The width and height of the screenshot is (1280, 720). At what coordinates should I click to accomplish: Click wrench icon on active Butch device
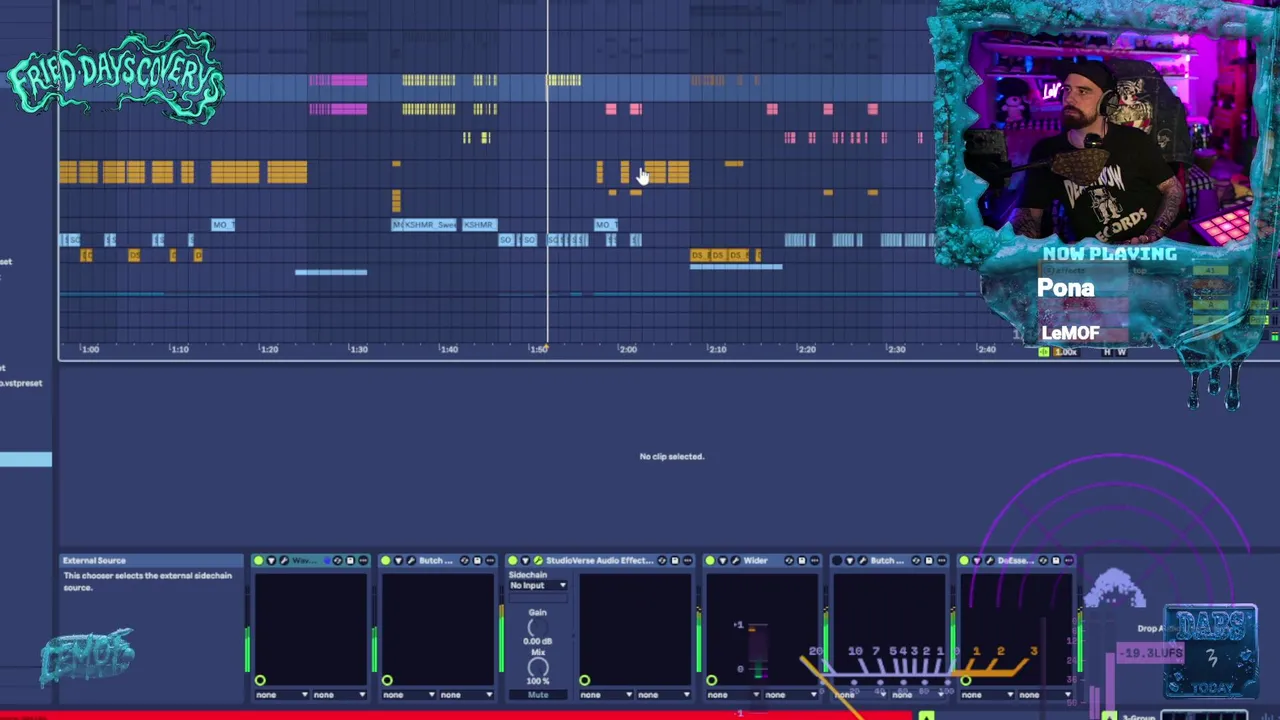click(x=411, y=561)
